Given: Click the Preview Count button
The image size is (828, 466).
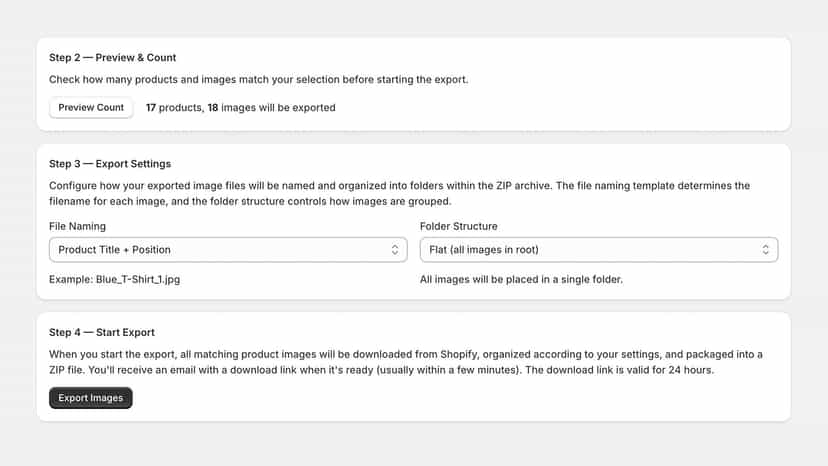Looking at the screenshot, I should pyautogui.click(x=91, y=107).
